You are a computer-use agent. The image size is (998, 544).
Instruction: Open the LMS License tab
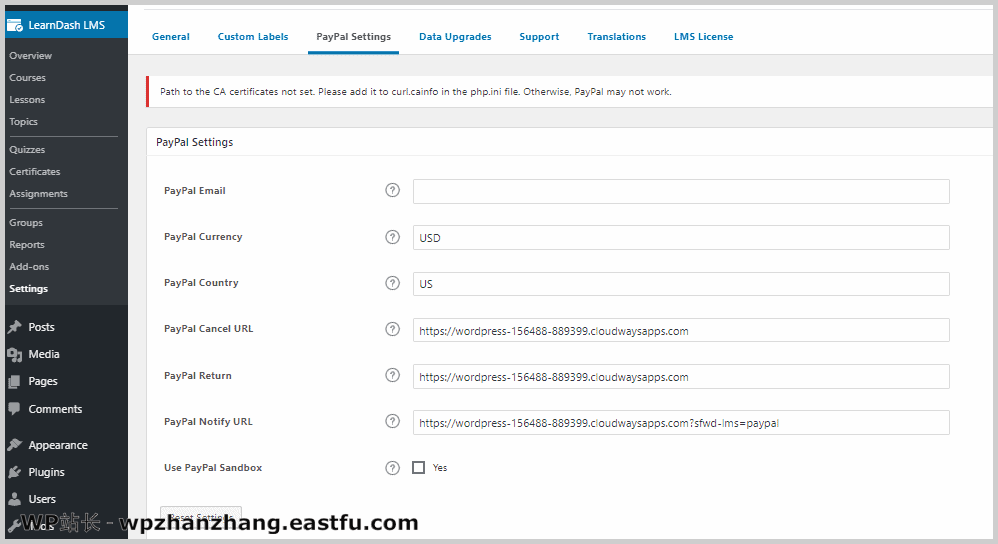703,37
